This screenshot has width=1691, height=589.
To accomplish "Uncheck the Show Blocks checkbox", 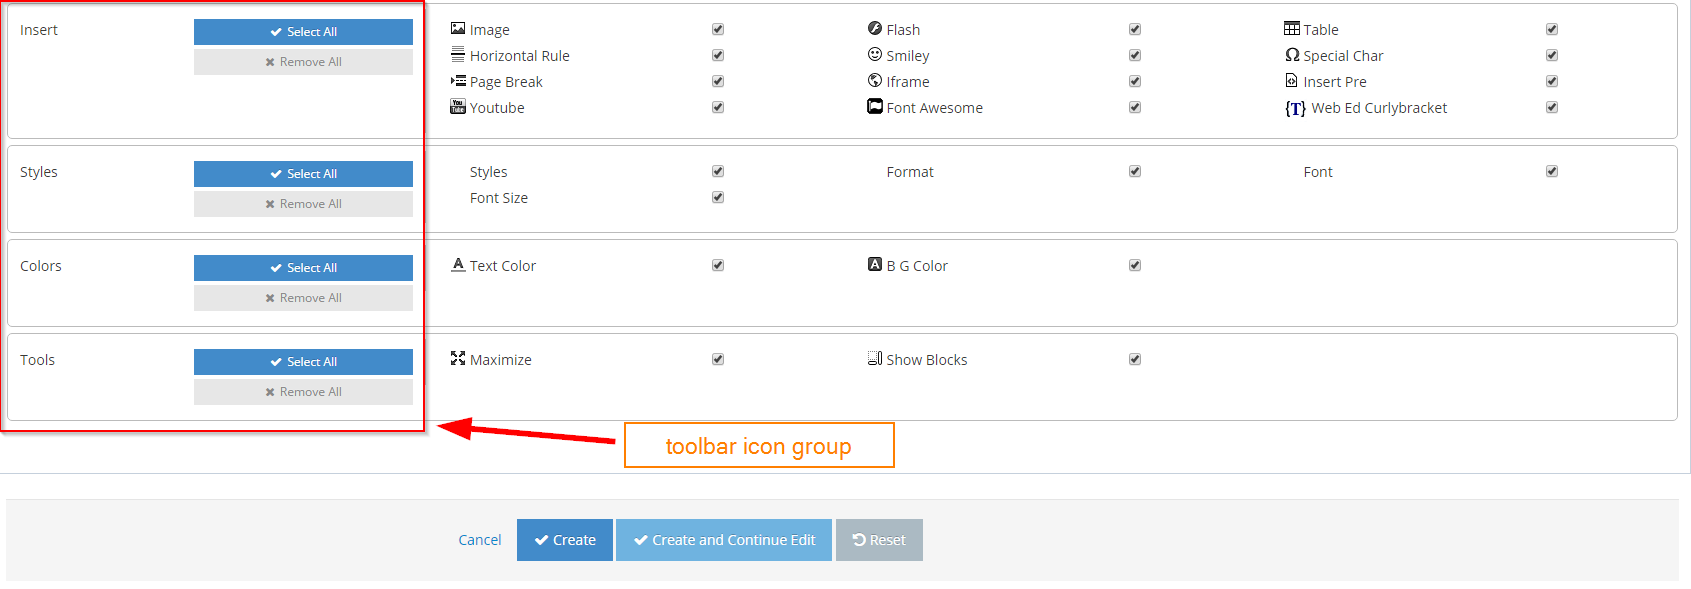I will point(1134,358).
